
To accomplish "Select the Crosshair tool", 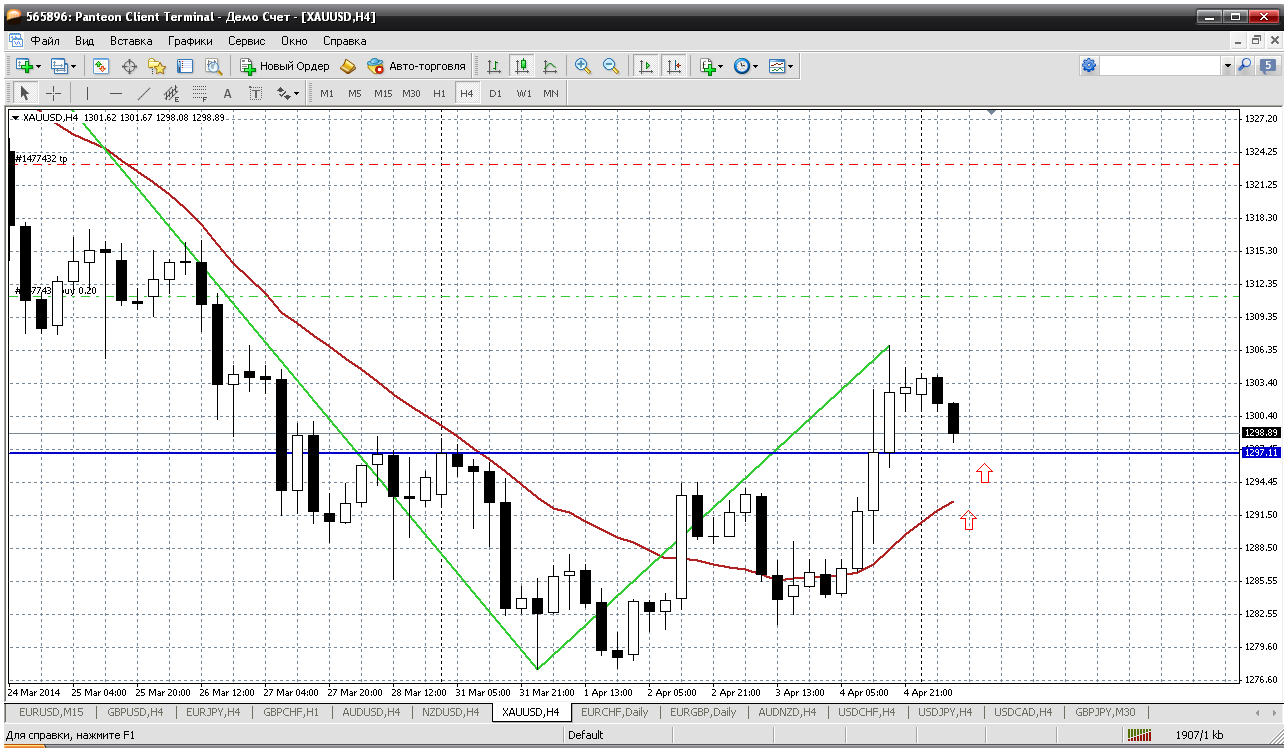I will [53, 93].
